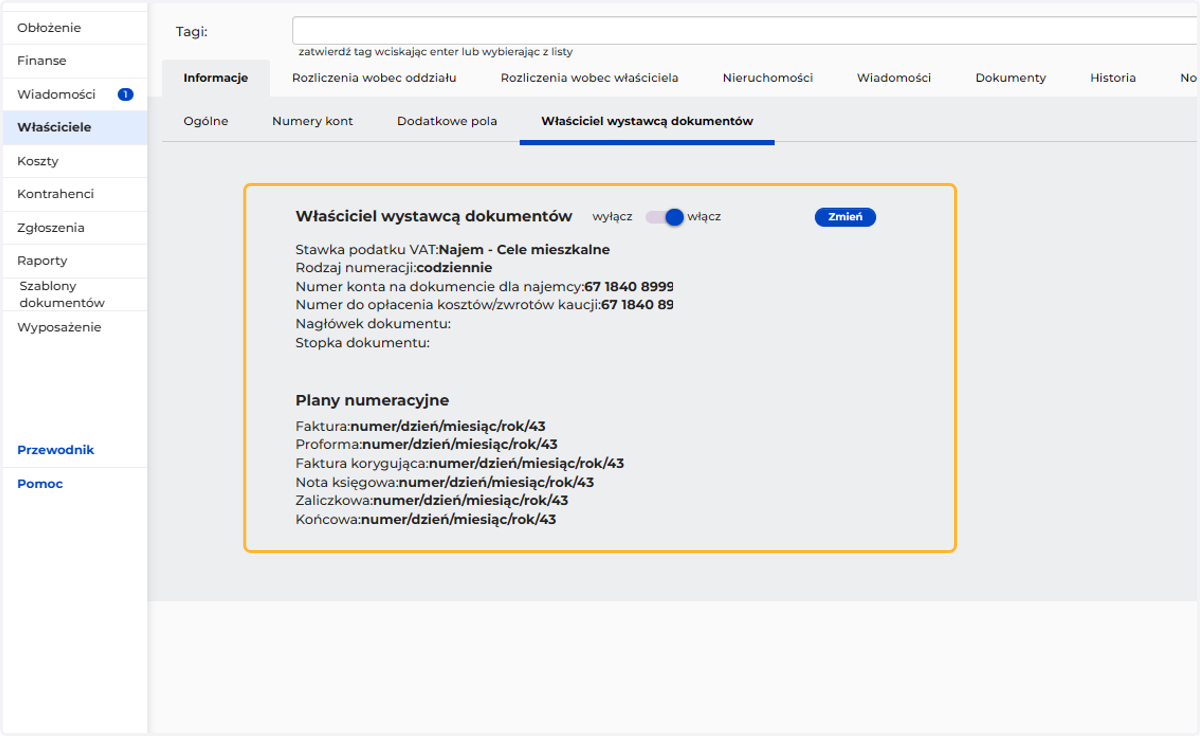The height and width of the screenshot is (736, 1200).
Task: Open Obłożenie in the sidebar
Action: coord(49,28)
